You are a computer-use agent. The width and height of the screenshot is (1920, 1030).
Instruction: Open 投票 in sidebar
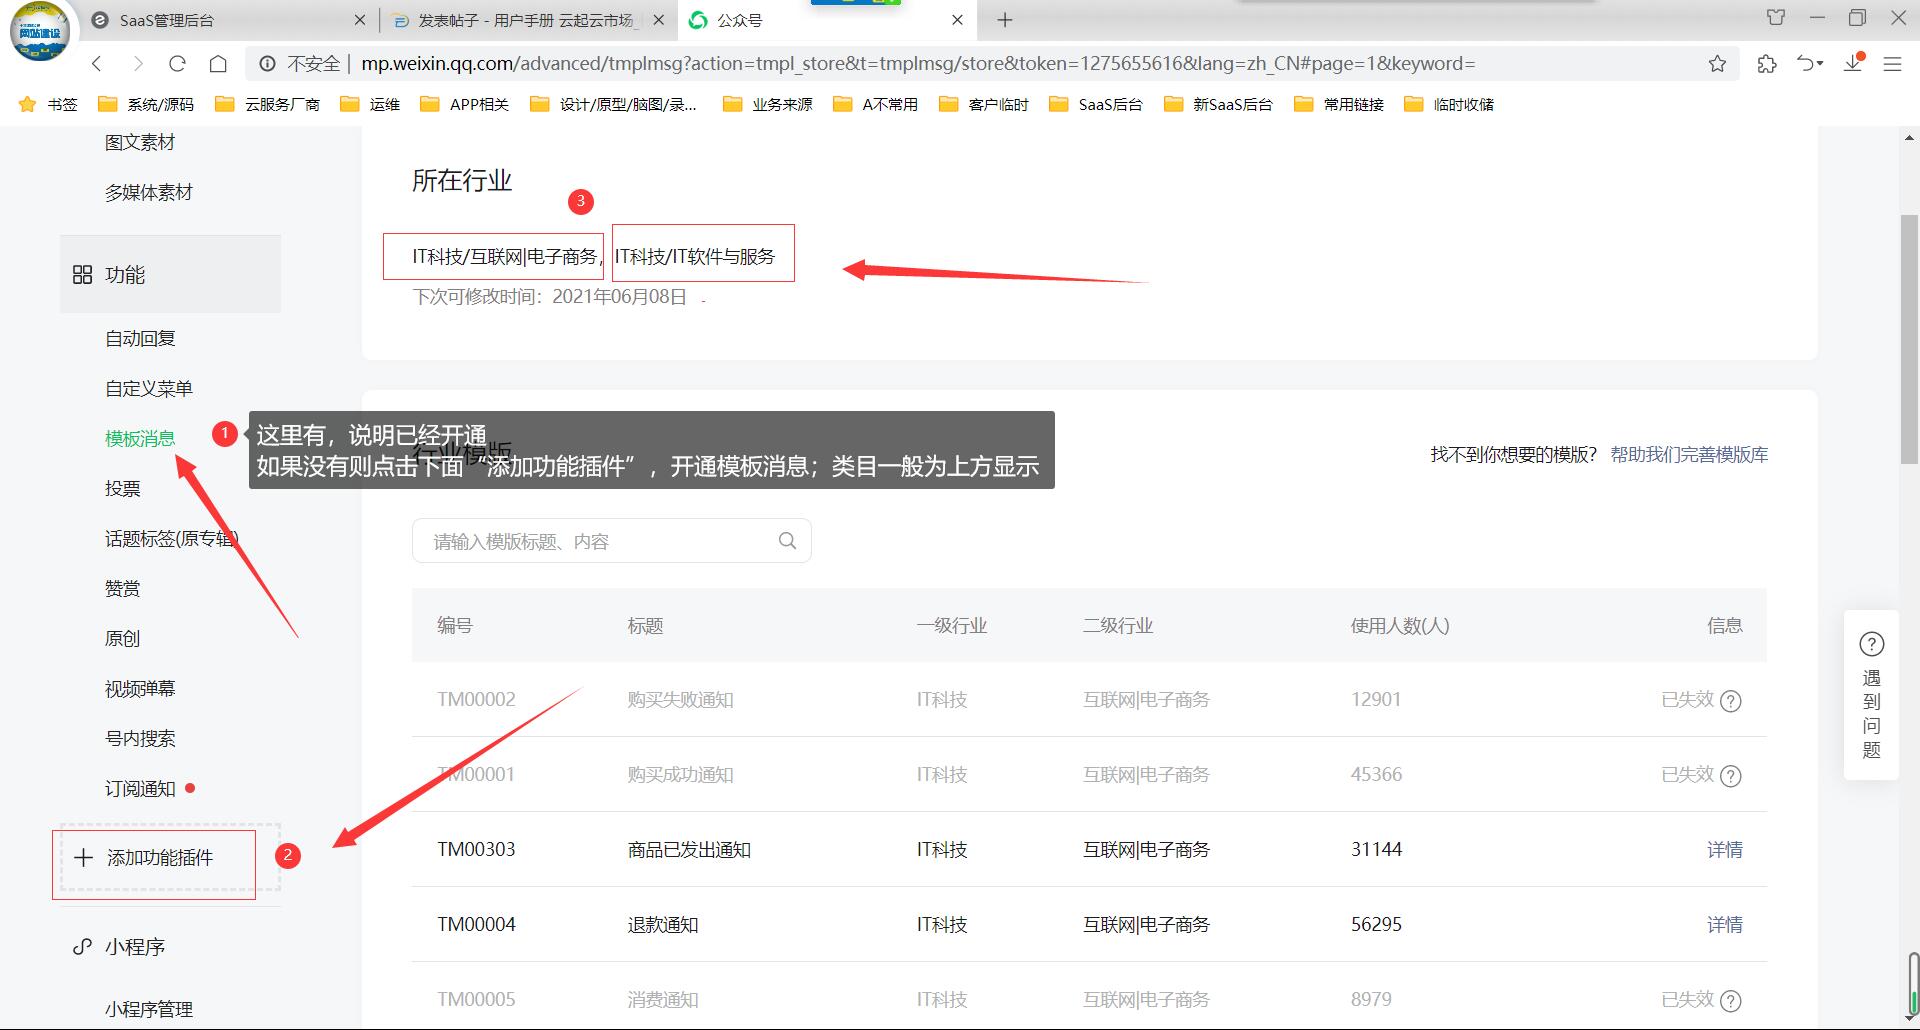(x=123, y=489)
